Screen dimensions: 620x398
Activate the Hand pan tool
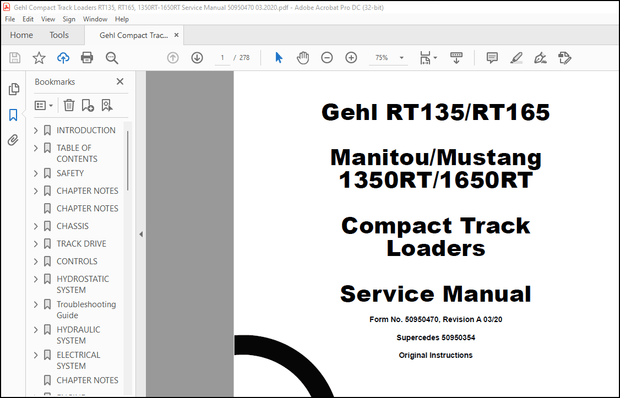303,58
